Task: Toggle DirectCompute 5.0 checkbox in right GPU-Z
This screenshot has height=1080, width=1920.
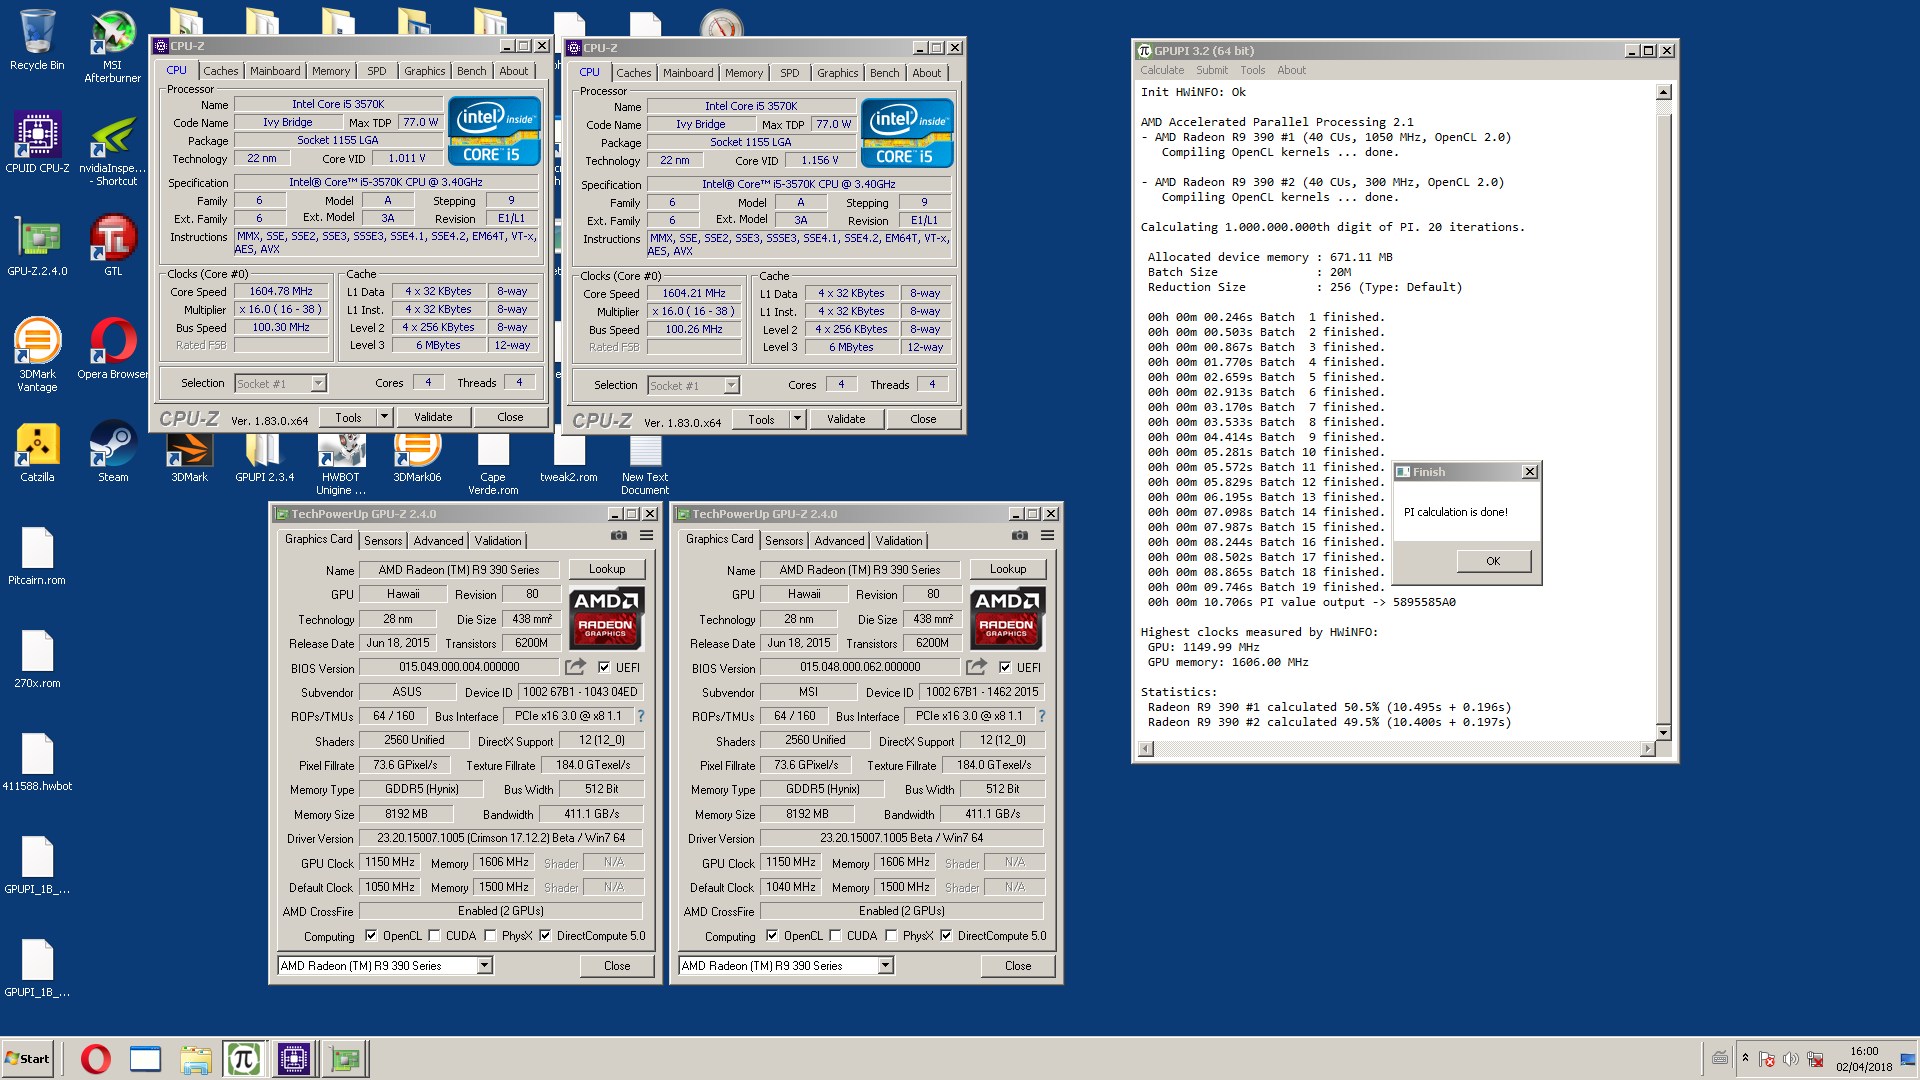Action: (946, 936)
